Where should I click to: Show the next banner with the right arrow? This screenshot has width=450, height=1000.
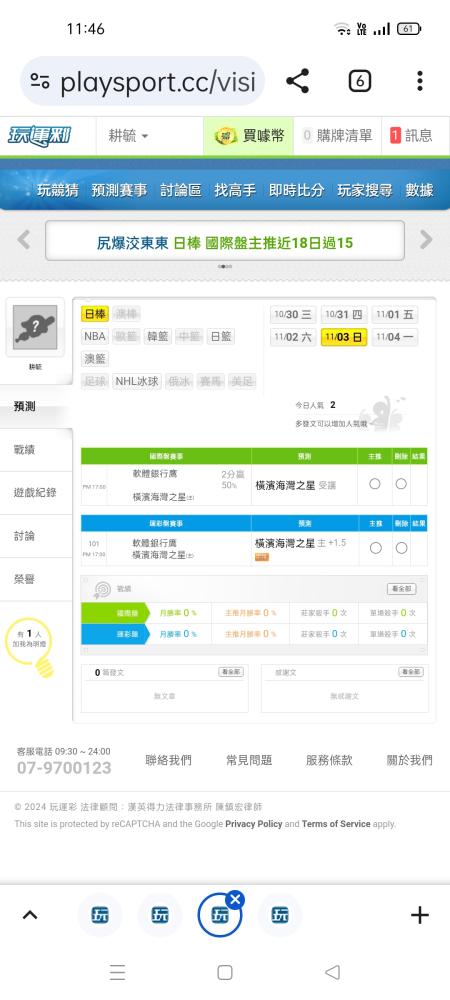pos(426,240)
